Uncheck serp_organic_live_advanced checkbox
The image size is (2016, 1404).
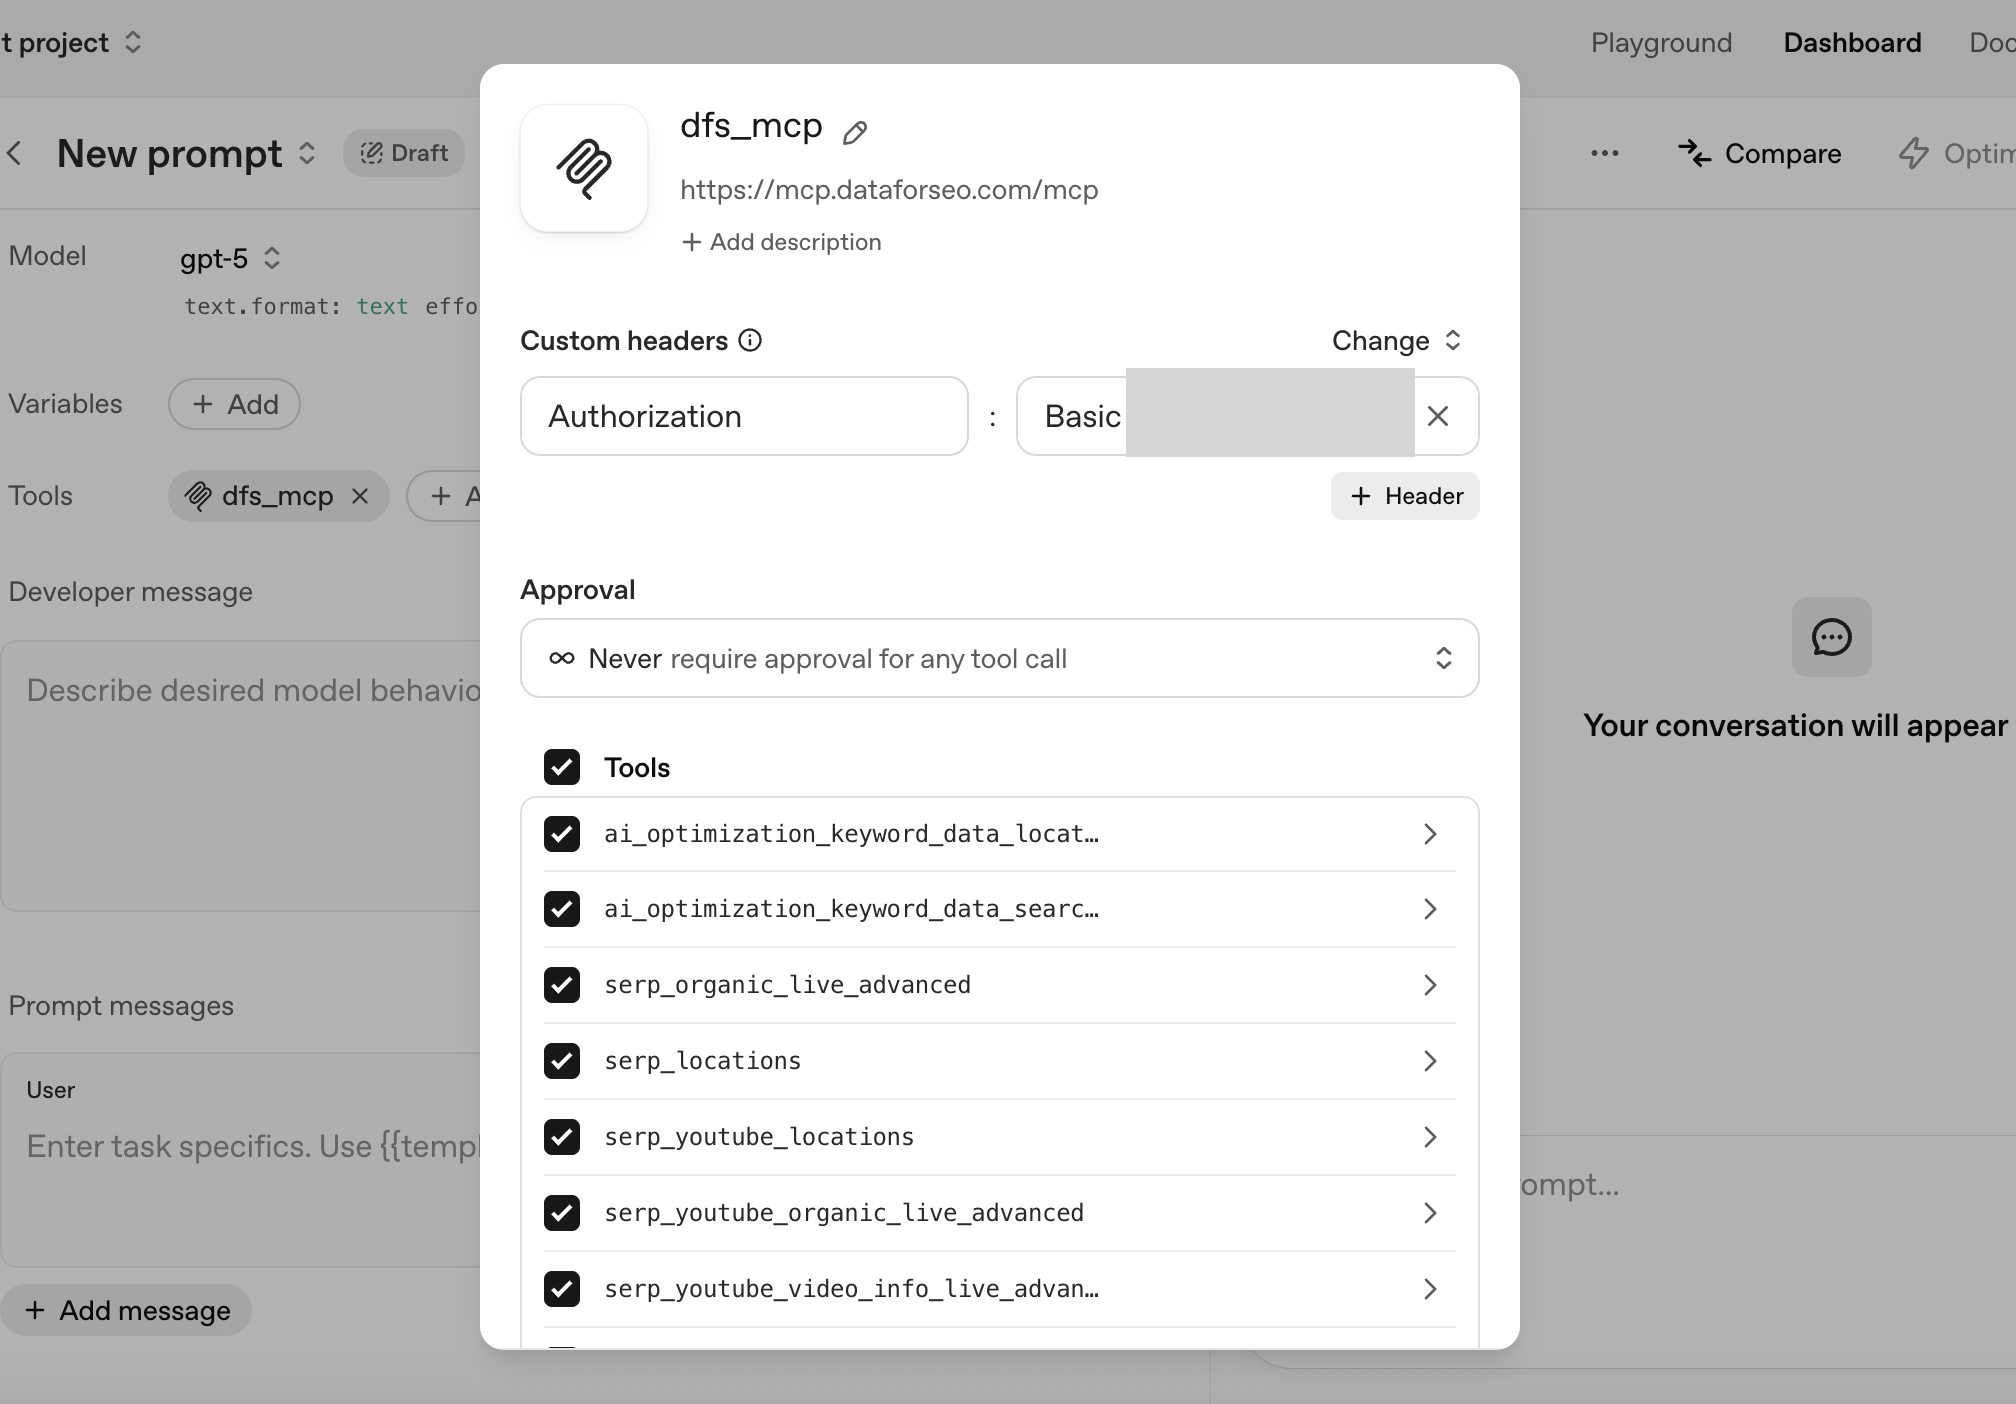[562, 985]
